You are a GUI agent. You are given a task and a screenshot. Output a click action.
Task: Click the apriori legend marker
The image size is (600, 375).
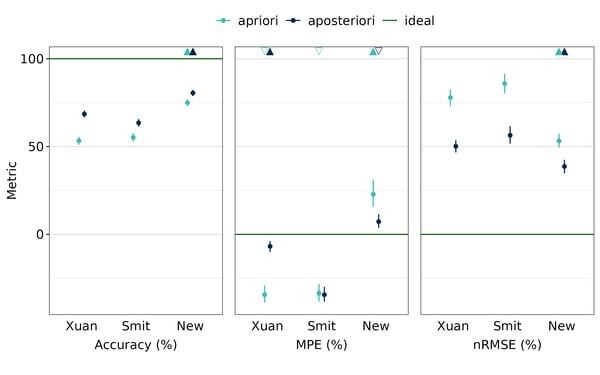pos(223,20)
